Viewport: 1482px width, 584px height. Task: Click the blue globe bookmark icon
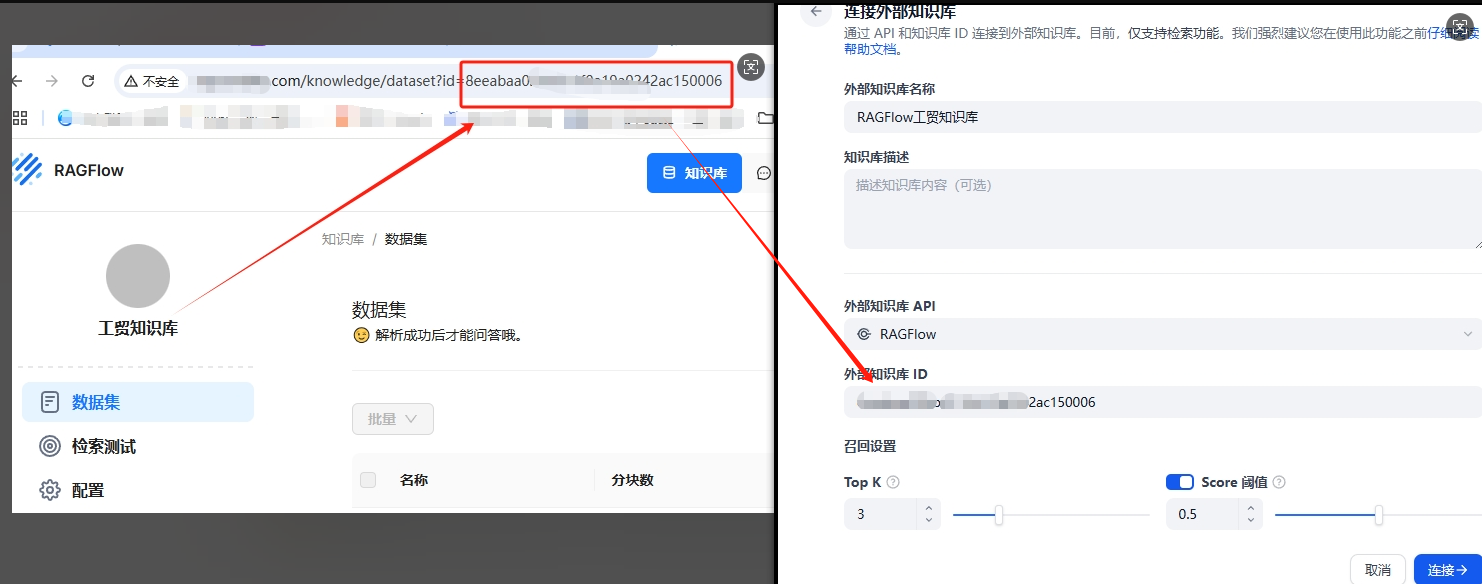(66, 118)
